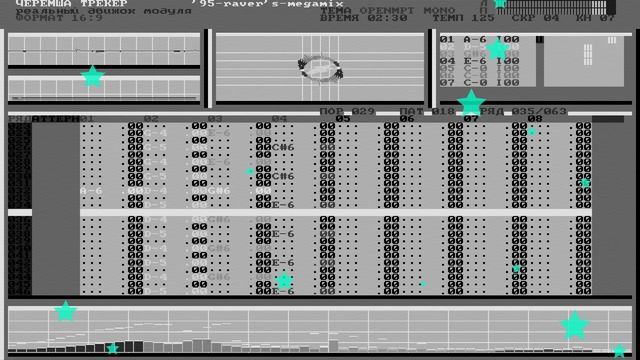The width and height of the screenshot is (640, 360).
Task: Click the lower oscilloscope waveform panel
Action: coord(104,89)
